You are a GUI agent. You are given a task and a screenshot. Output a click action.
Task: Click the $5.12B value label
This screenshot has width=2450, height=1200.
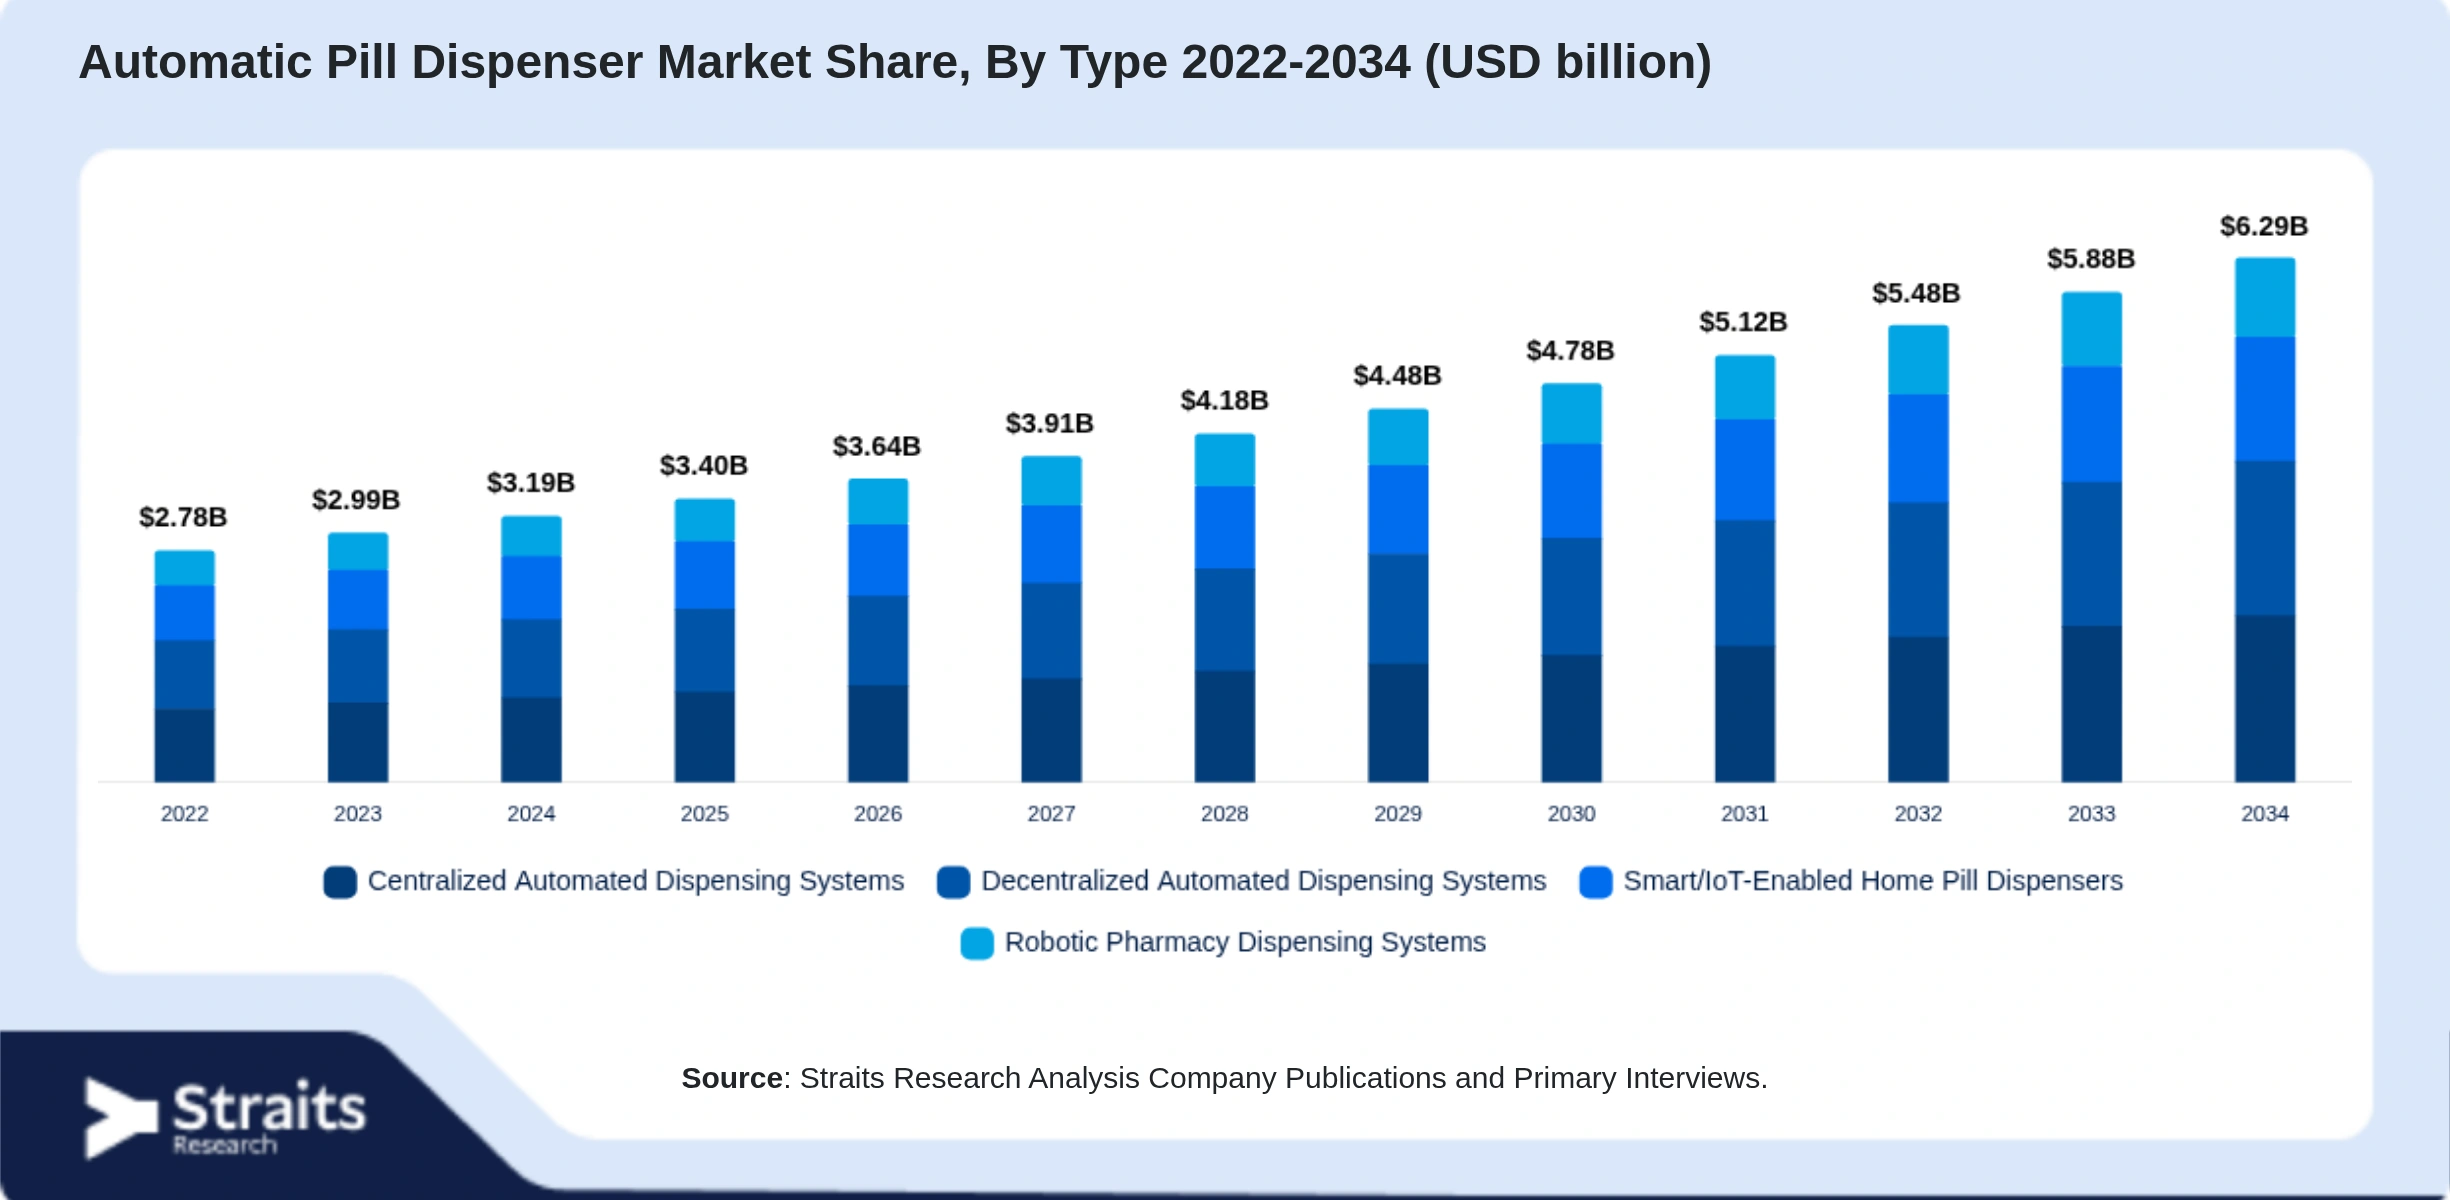pos(1744,321)
